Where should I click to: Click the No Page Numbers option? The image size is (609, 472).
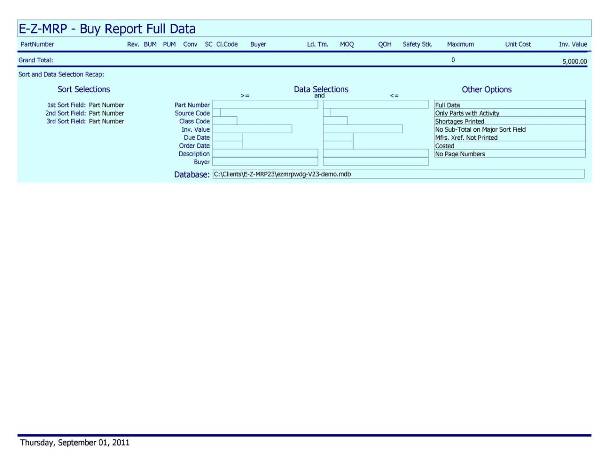pyautogui.click(x=508, y=154)
